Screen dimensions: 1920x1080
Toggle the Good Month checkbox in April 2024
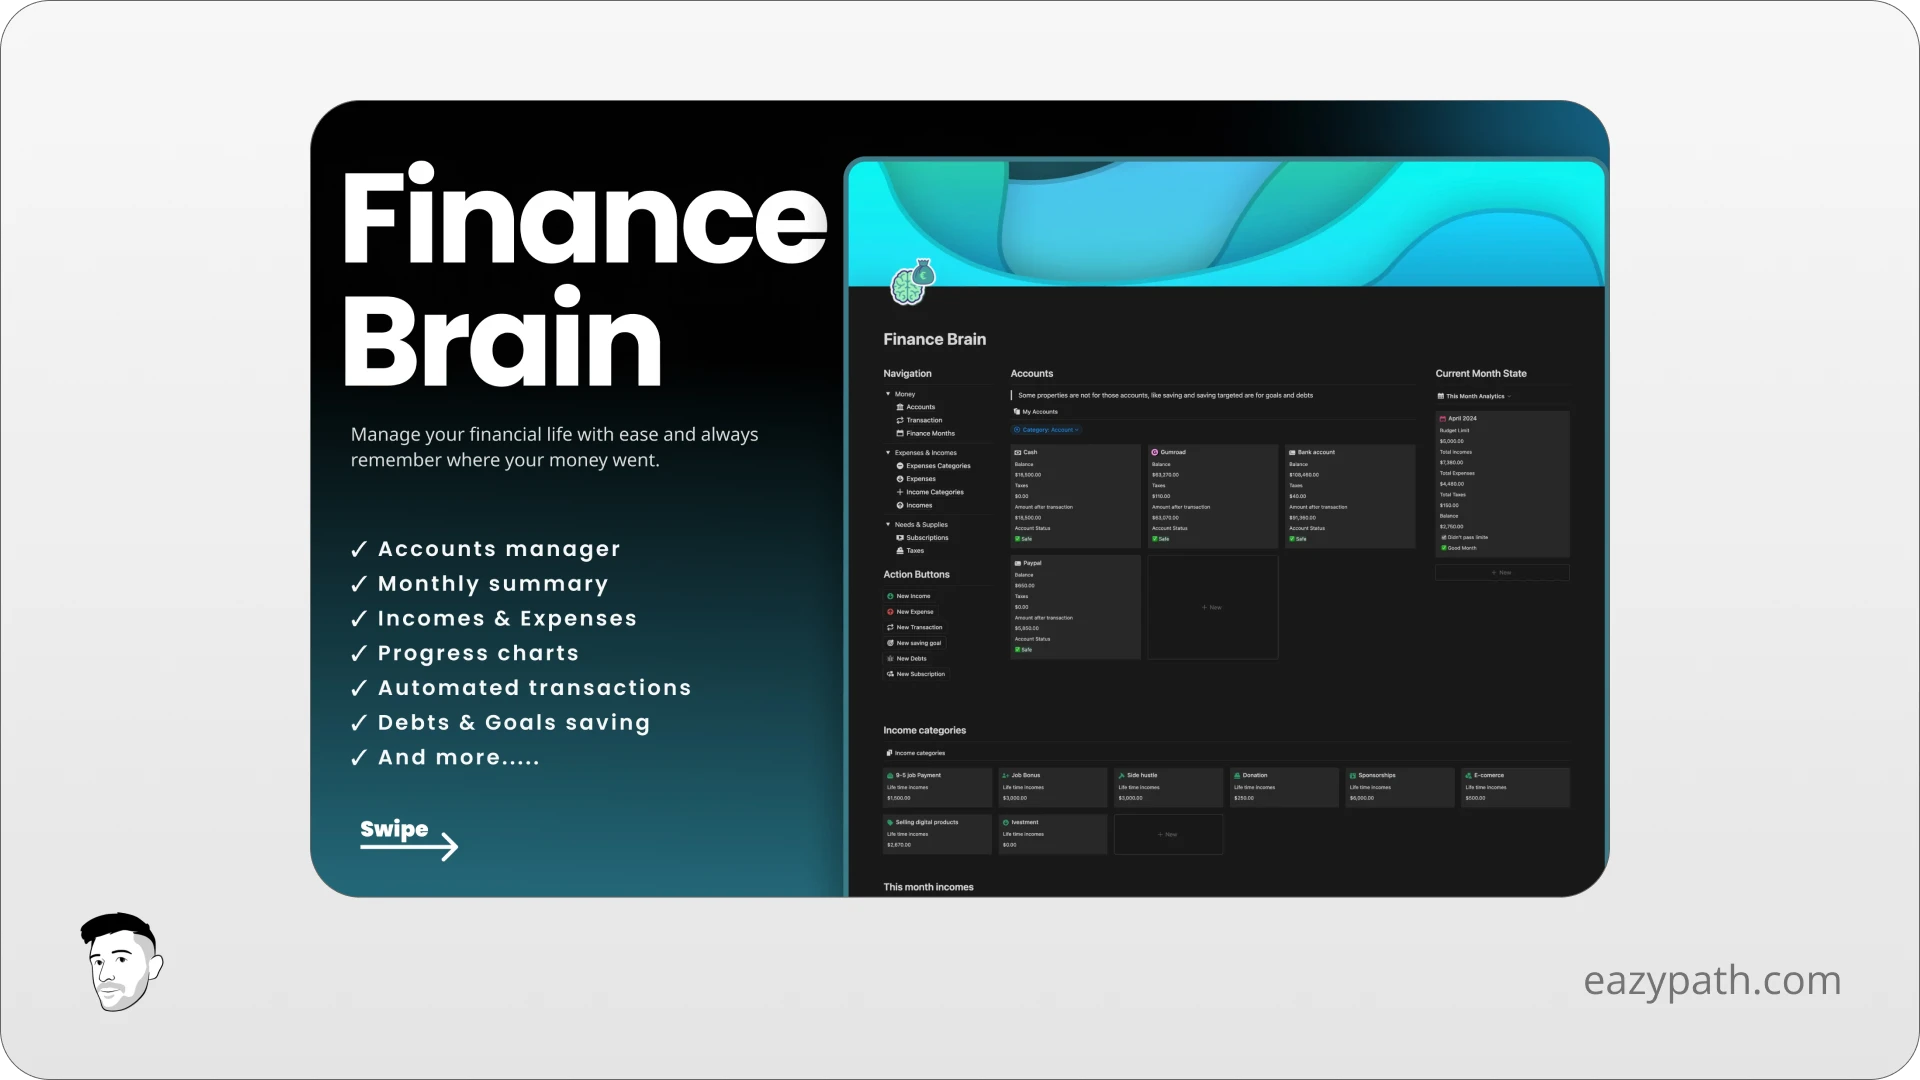[x=1444, y=548]
